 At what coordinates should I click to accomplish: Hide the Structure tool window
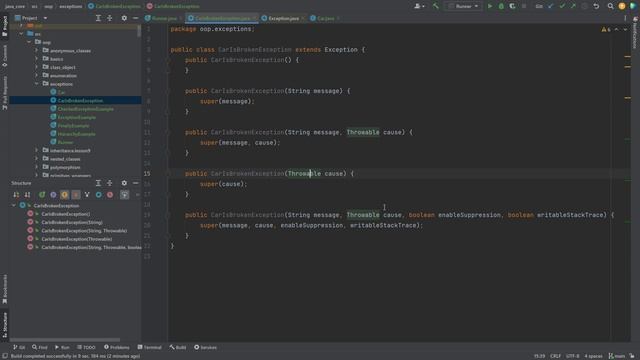[x=136, y=183]
